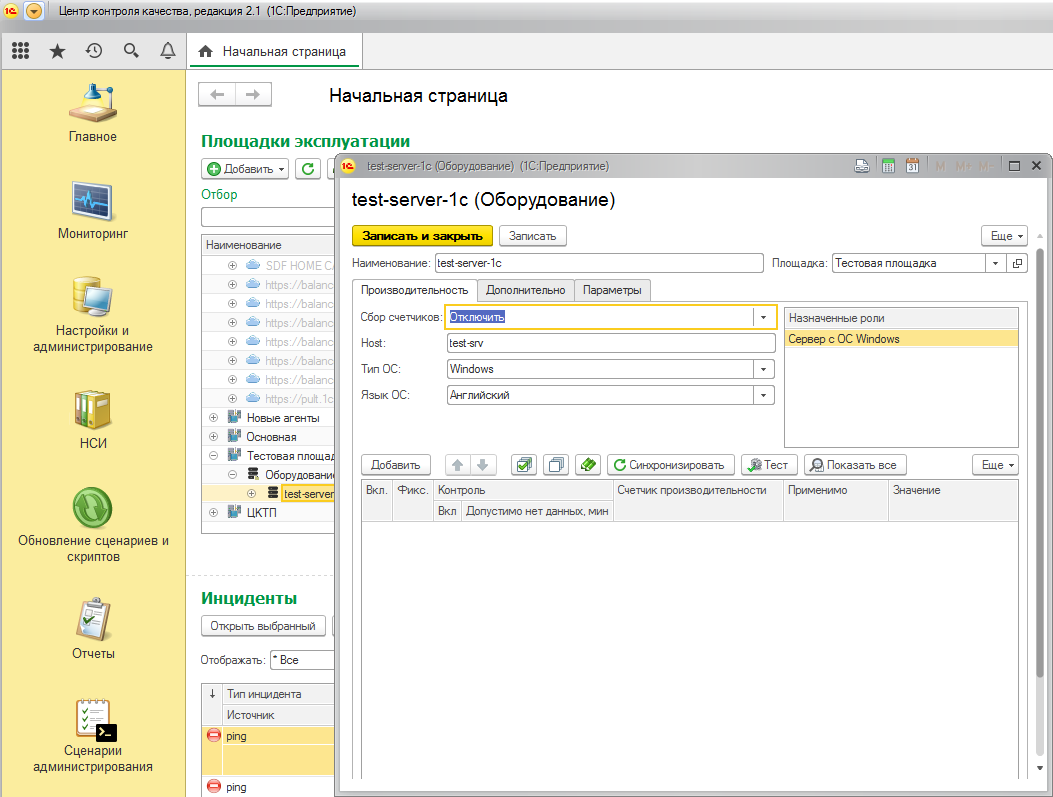
Task: Open the favorites star panel
Action: tap(57, 51)
